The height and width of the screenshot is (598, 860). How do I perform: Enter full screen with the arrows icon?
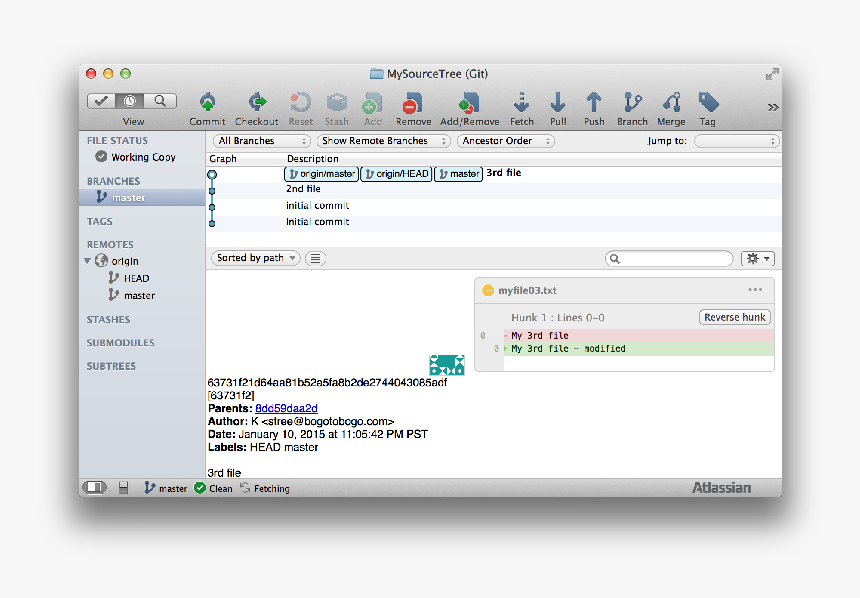point(772,74)
